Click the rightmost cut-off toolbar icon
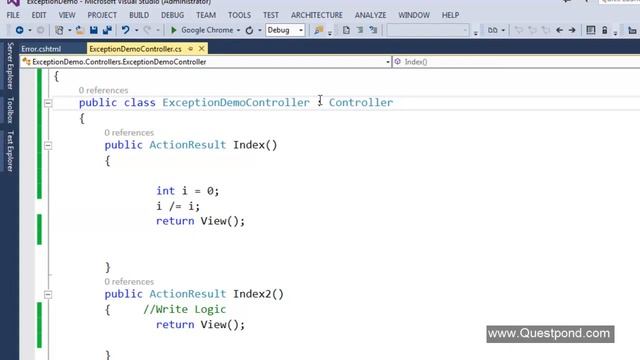640x360 pixels. [x=632, y=30]
